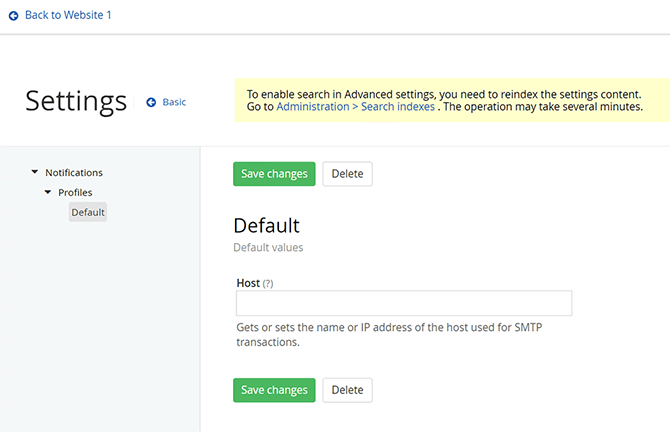Select the Notifications tree node label

click(74, 173)
